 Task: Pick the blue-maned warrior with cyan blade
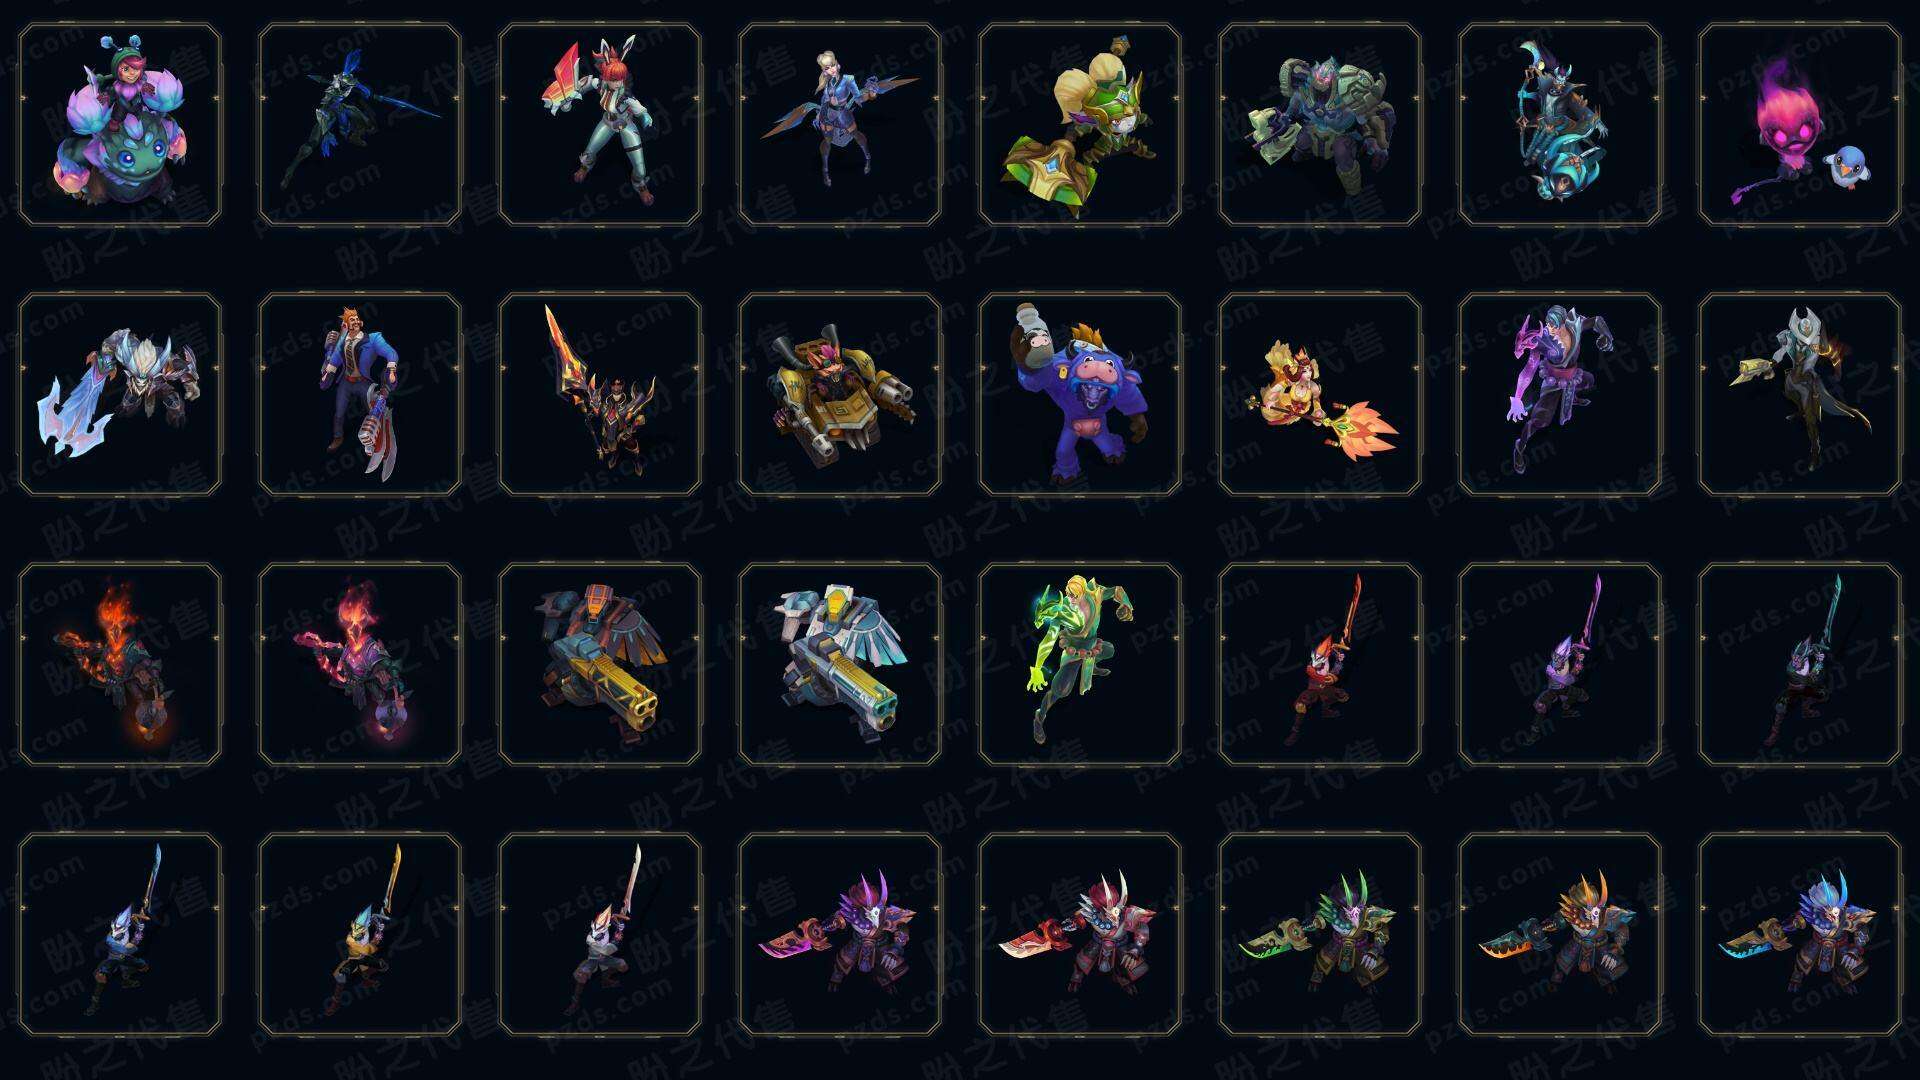pyautogui.click(x=1800, y=935)
